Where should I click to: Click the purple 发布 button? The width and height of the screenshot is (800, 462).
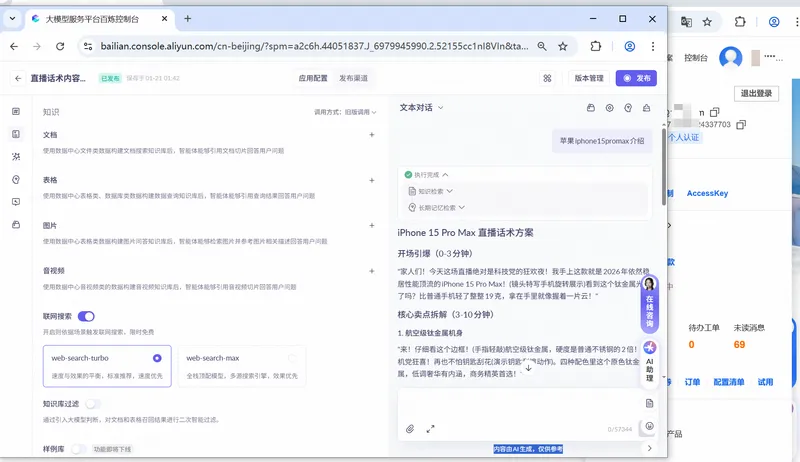[636, 78]
